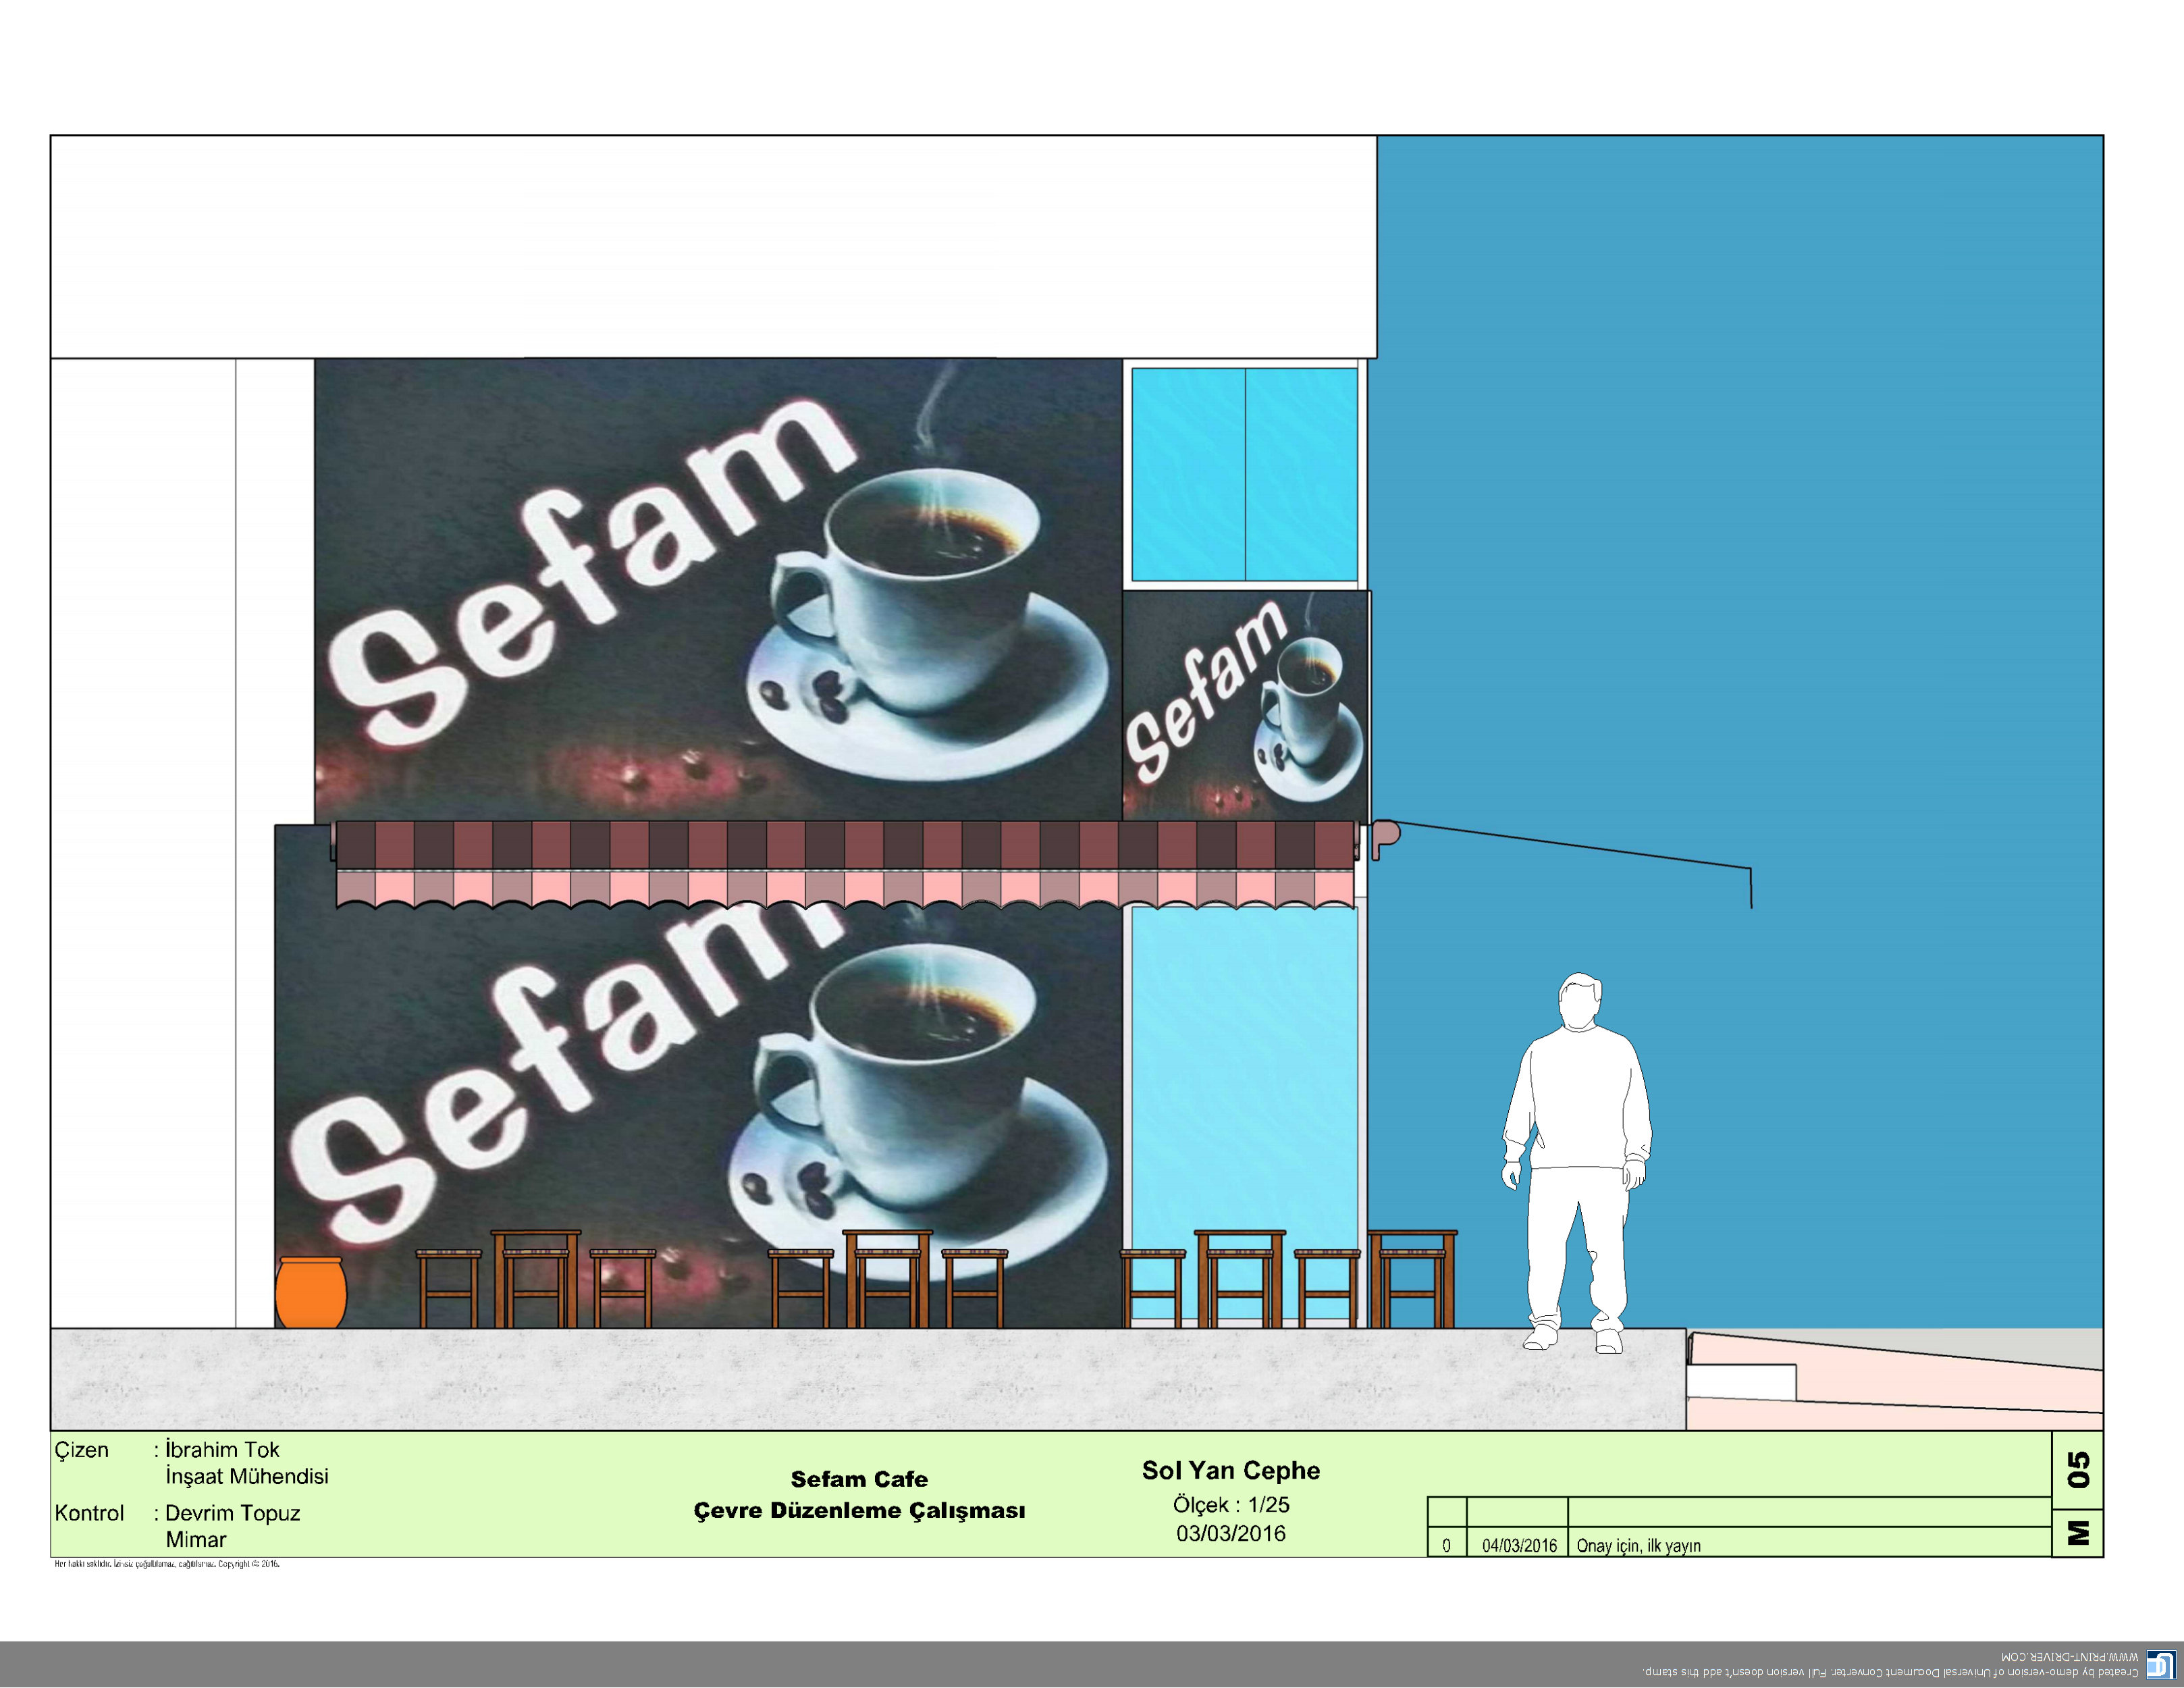Click the awning arm bracket at wall corner
This screenshot has height=1688, width=2184.
[1384, 837]
